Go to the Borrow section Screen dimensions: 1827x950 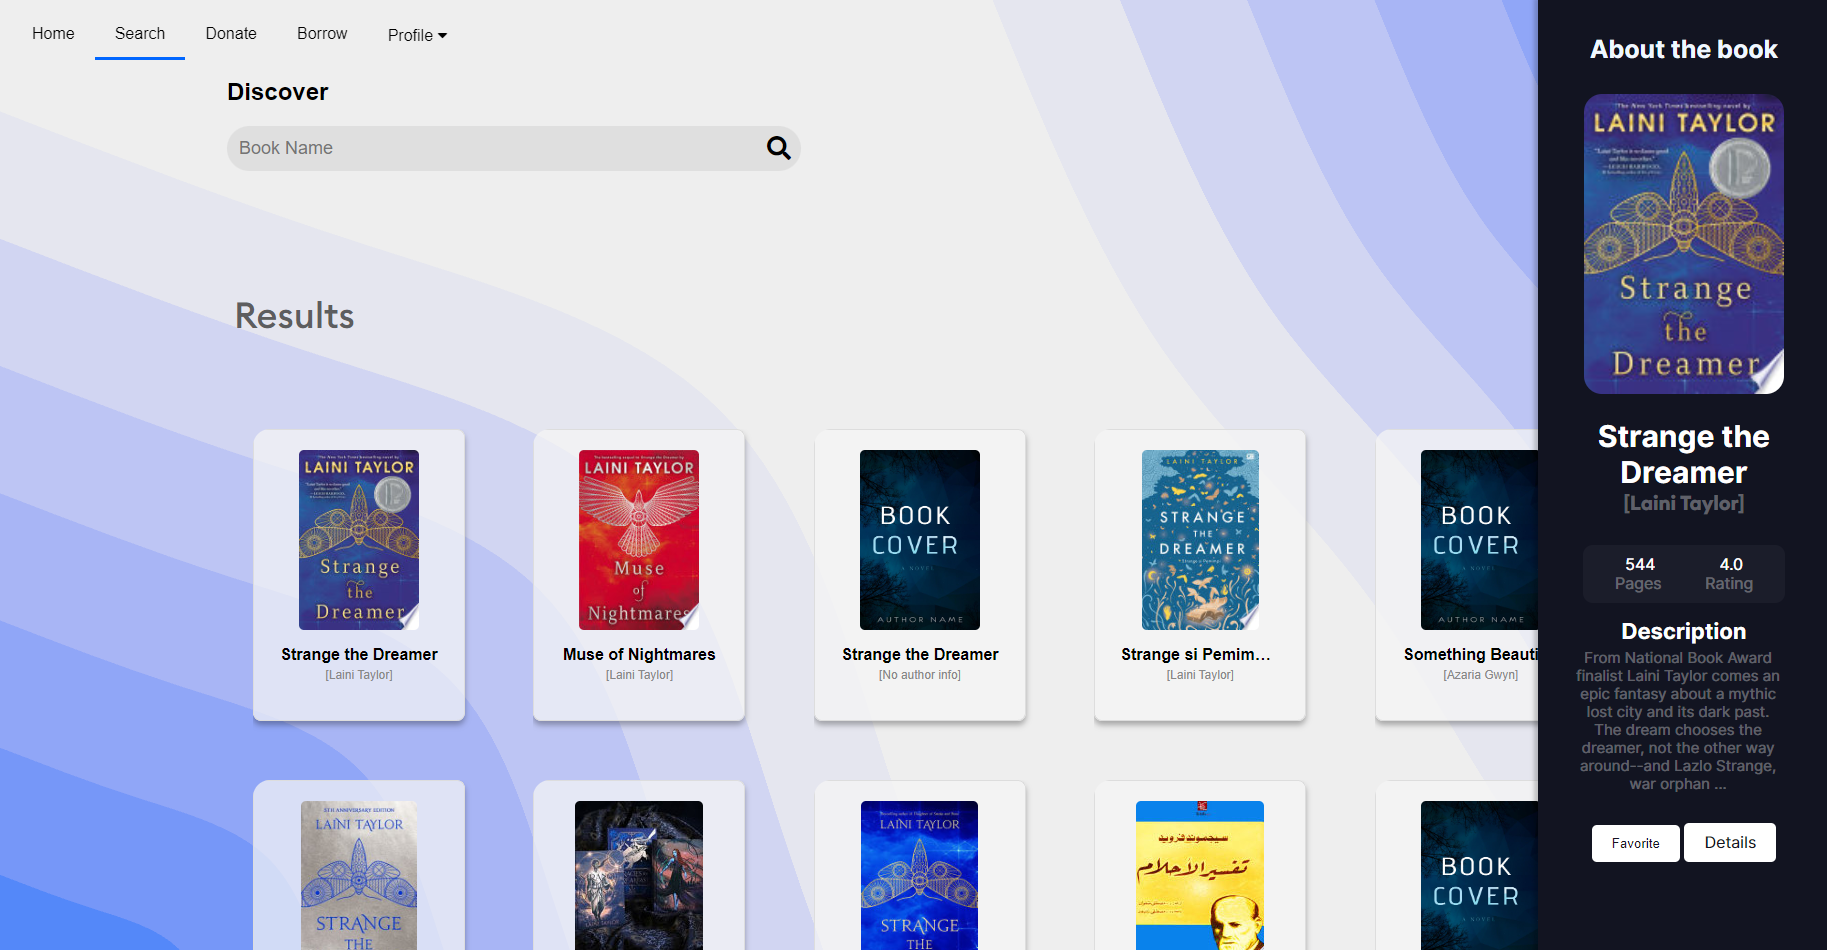point(321,33)
